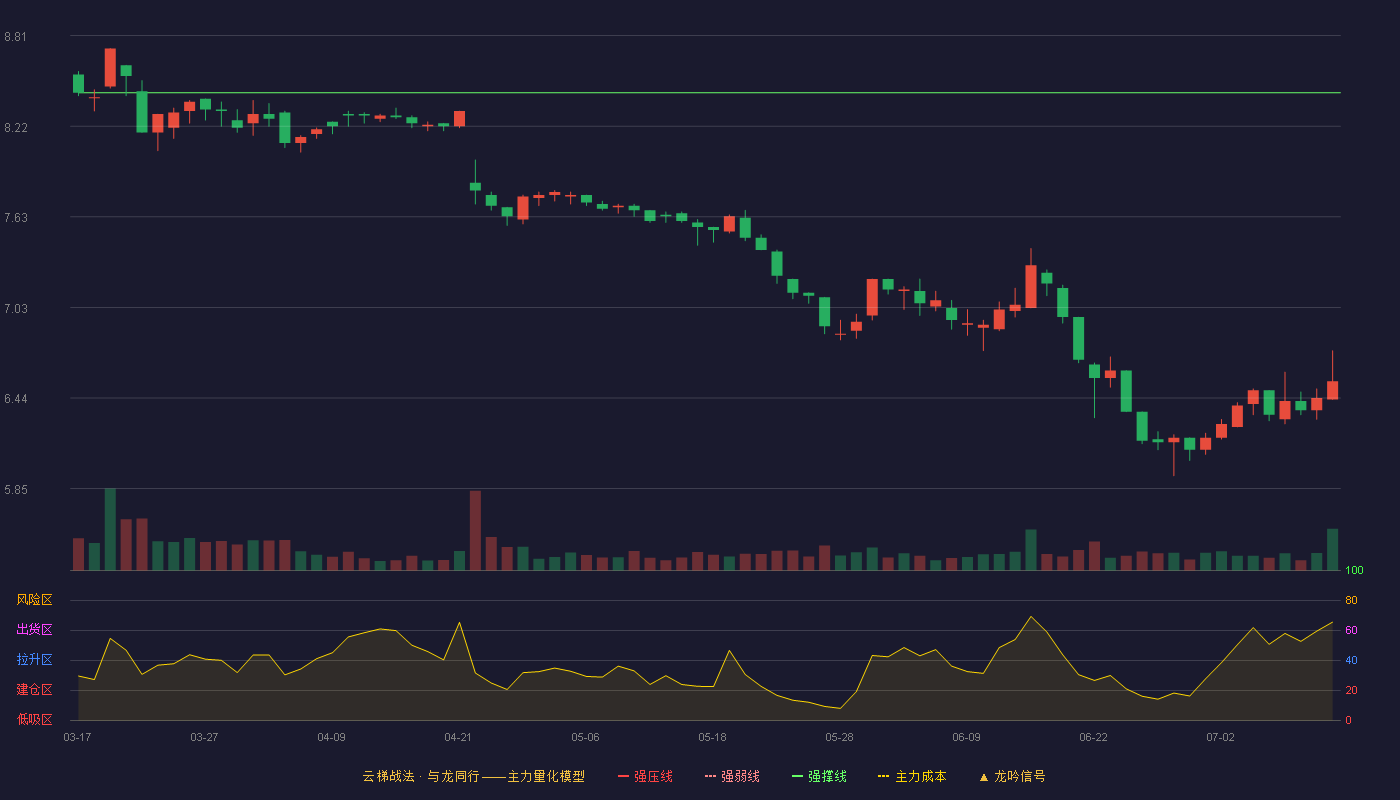
Task: Click the 8.22 price axis label
Action: 15,128
